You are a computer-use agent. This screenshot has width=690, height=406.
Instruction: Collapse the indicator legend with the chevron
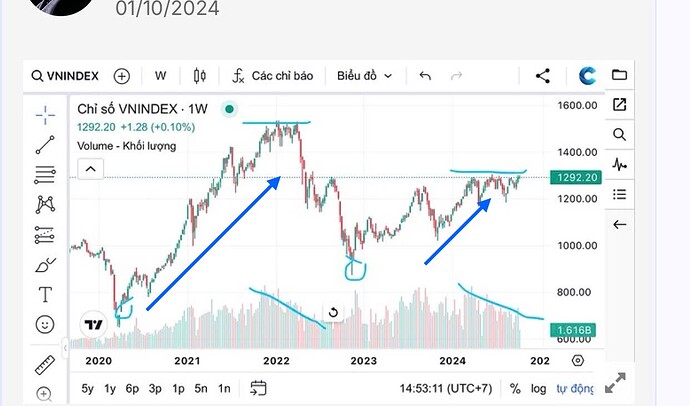pyautogui.click(x=90, y=169)
